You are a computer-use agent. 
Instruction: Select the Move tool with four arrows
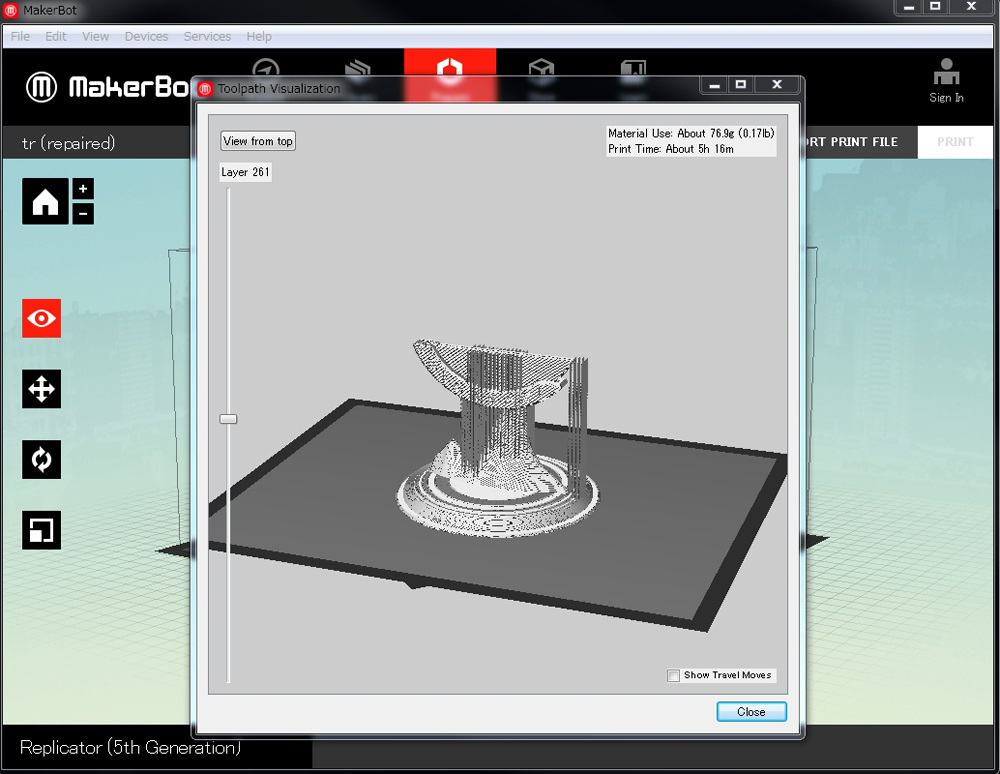[x=41, y=389]
